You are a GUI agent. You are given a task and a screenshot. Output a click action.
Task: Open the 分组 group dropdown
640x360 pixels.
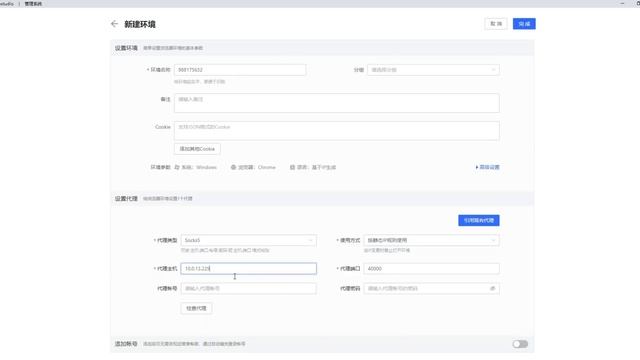point(433,70)
